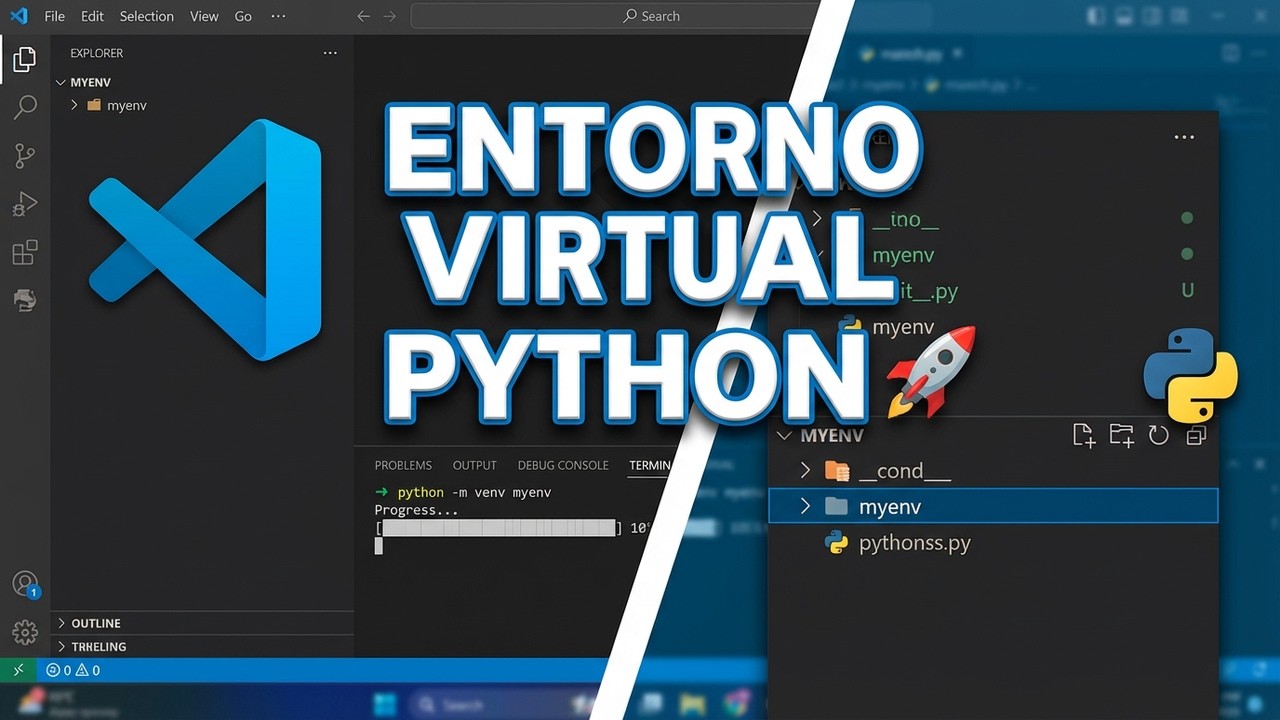Click the terminal cursor block
1280x720 pixels.
(x=379, y=546)
